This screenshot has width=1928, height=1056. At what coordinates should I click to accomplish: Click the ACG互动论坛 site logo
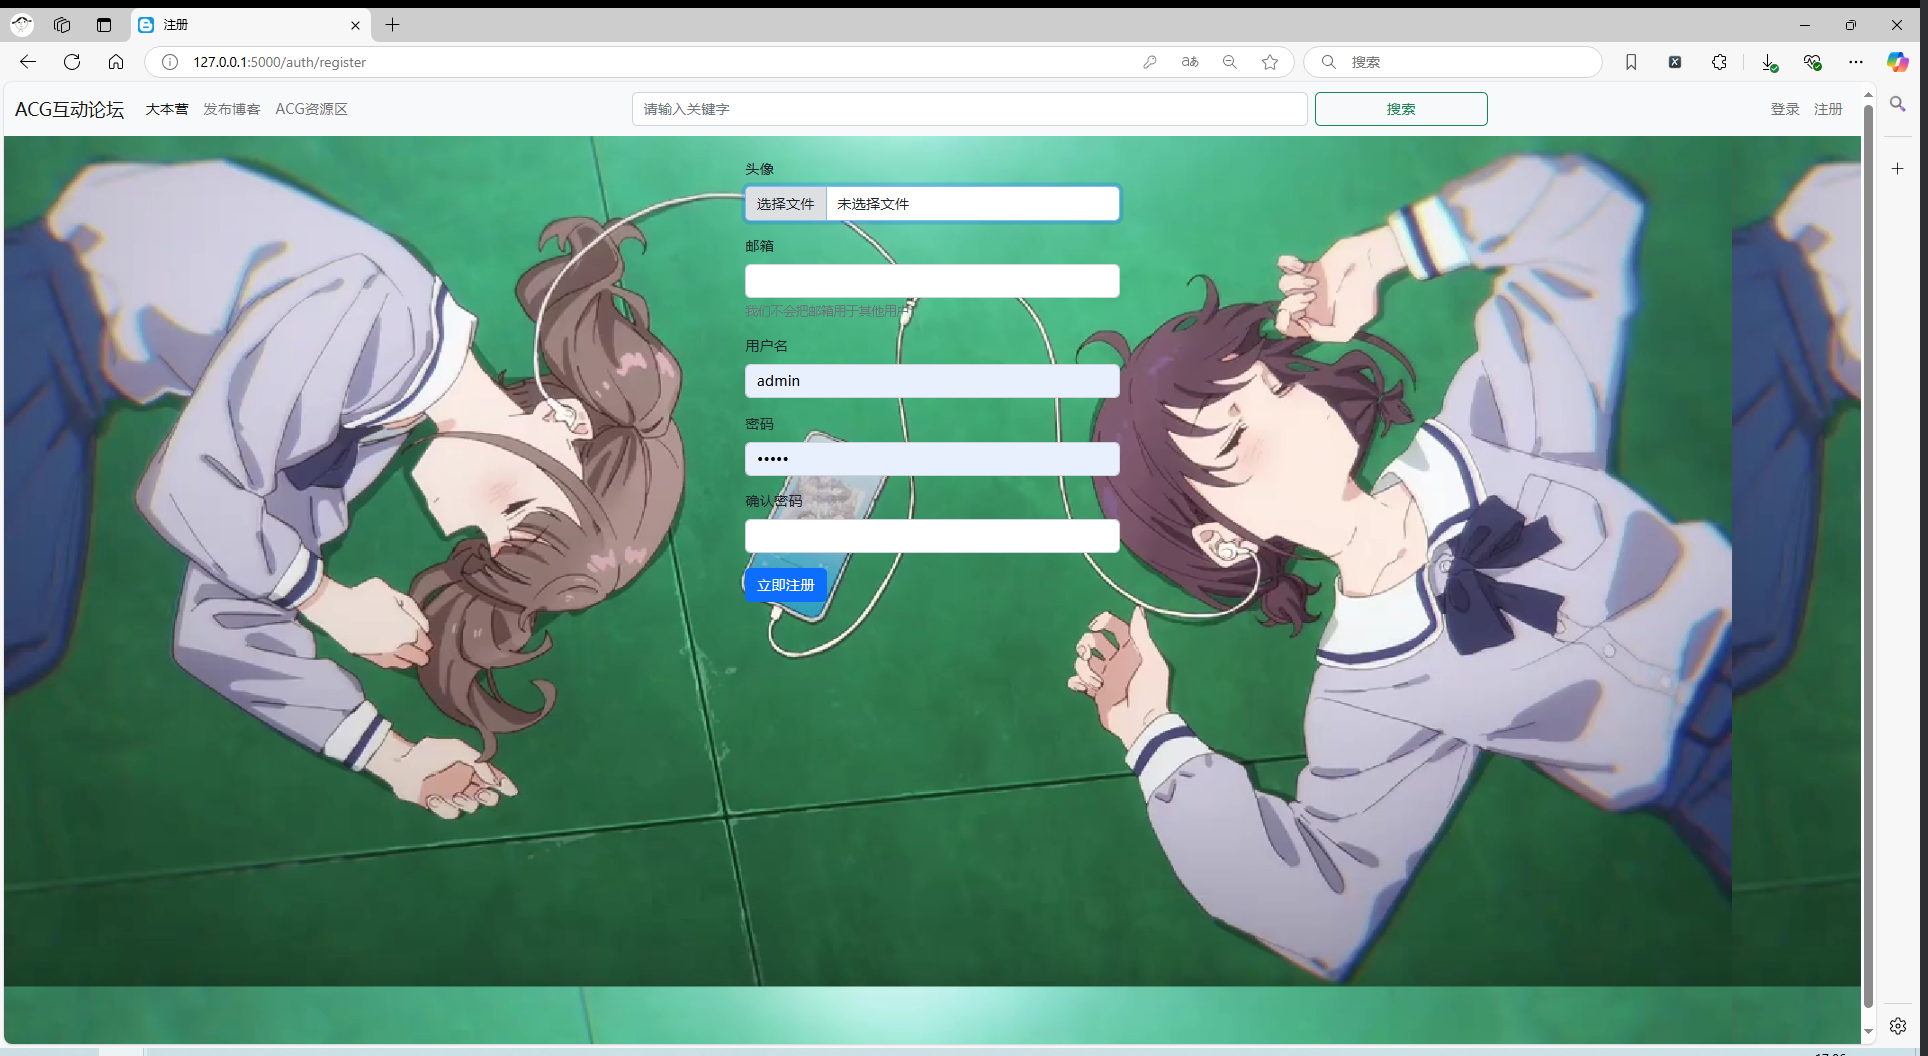pos(70,109)
